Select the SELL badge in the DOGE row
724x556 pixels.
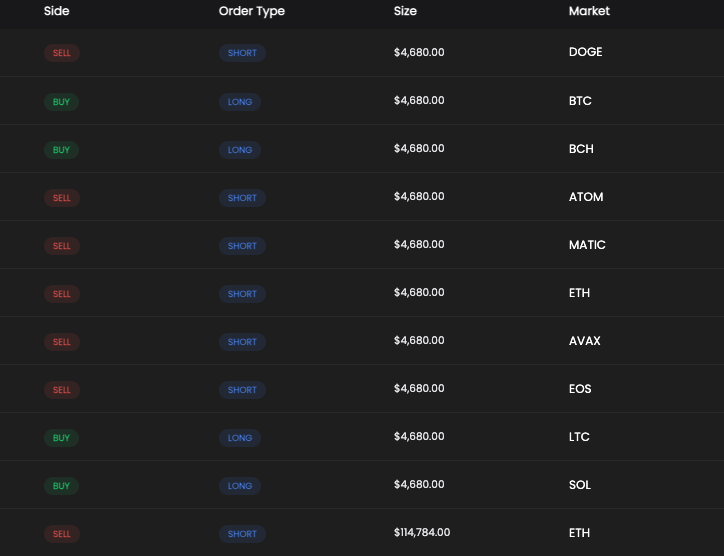click(x=62, y=53)
